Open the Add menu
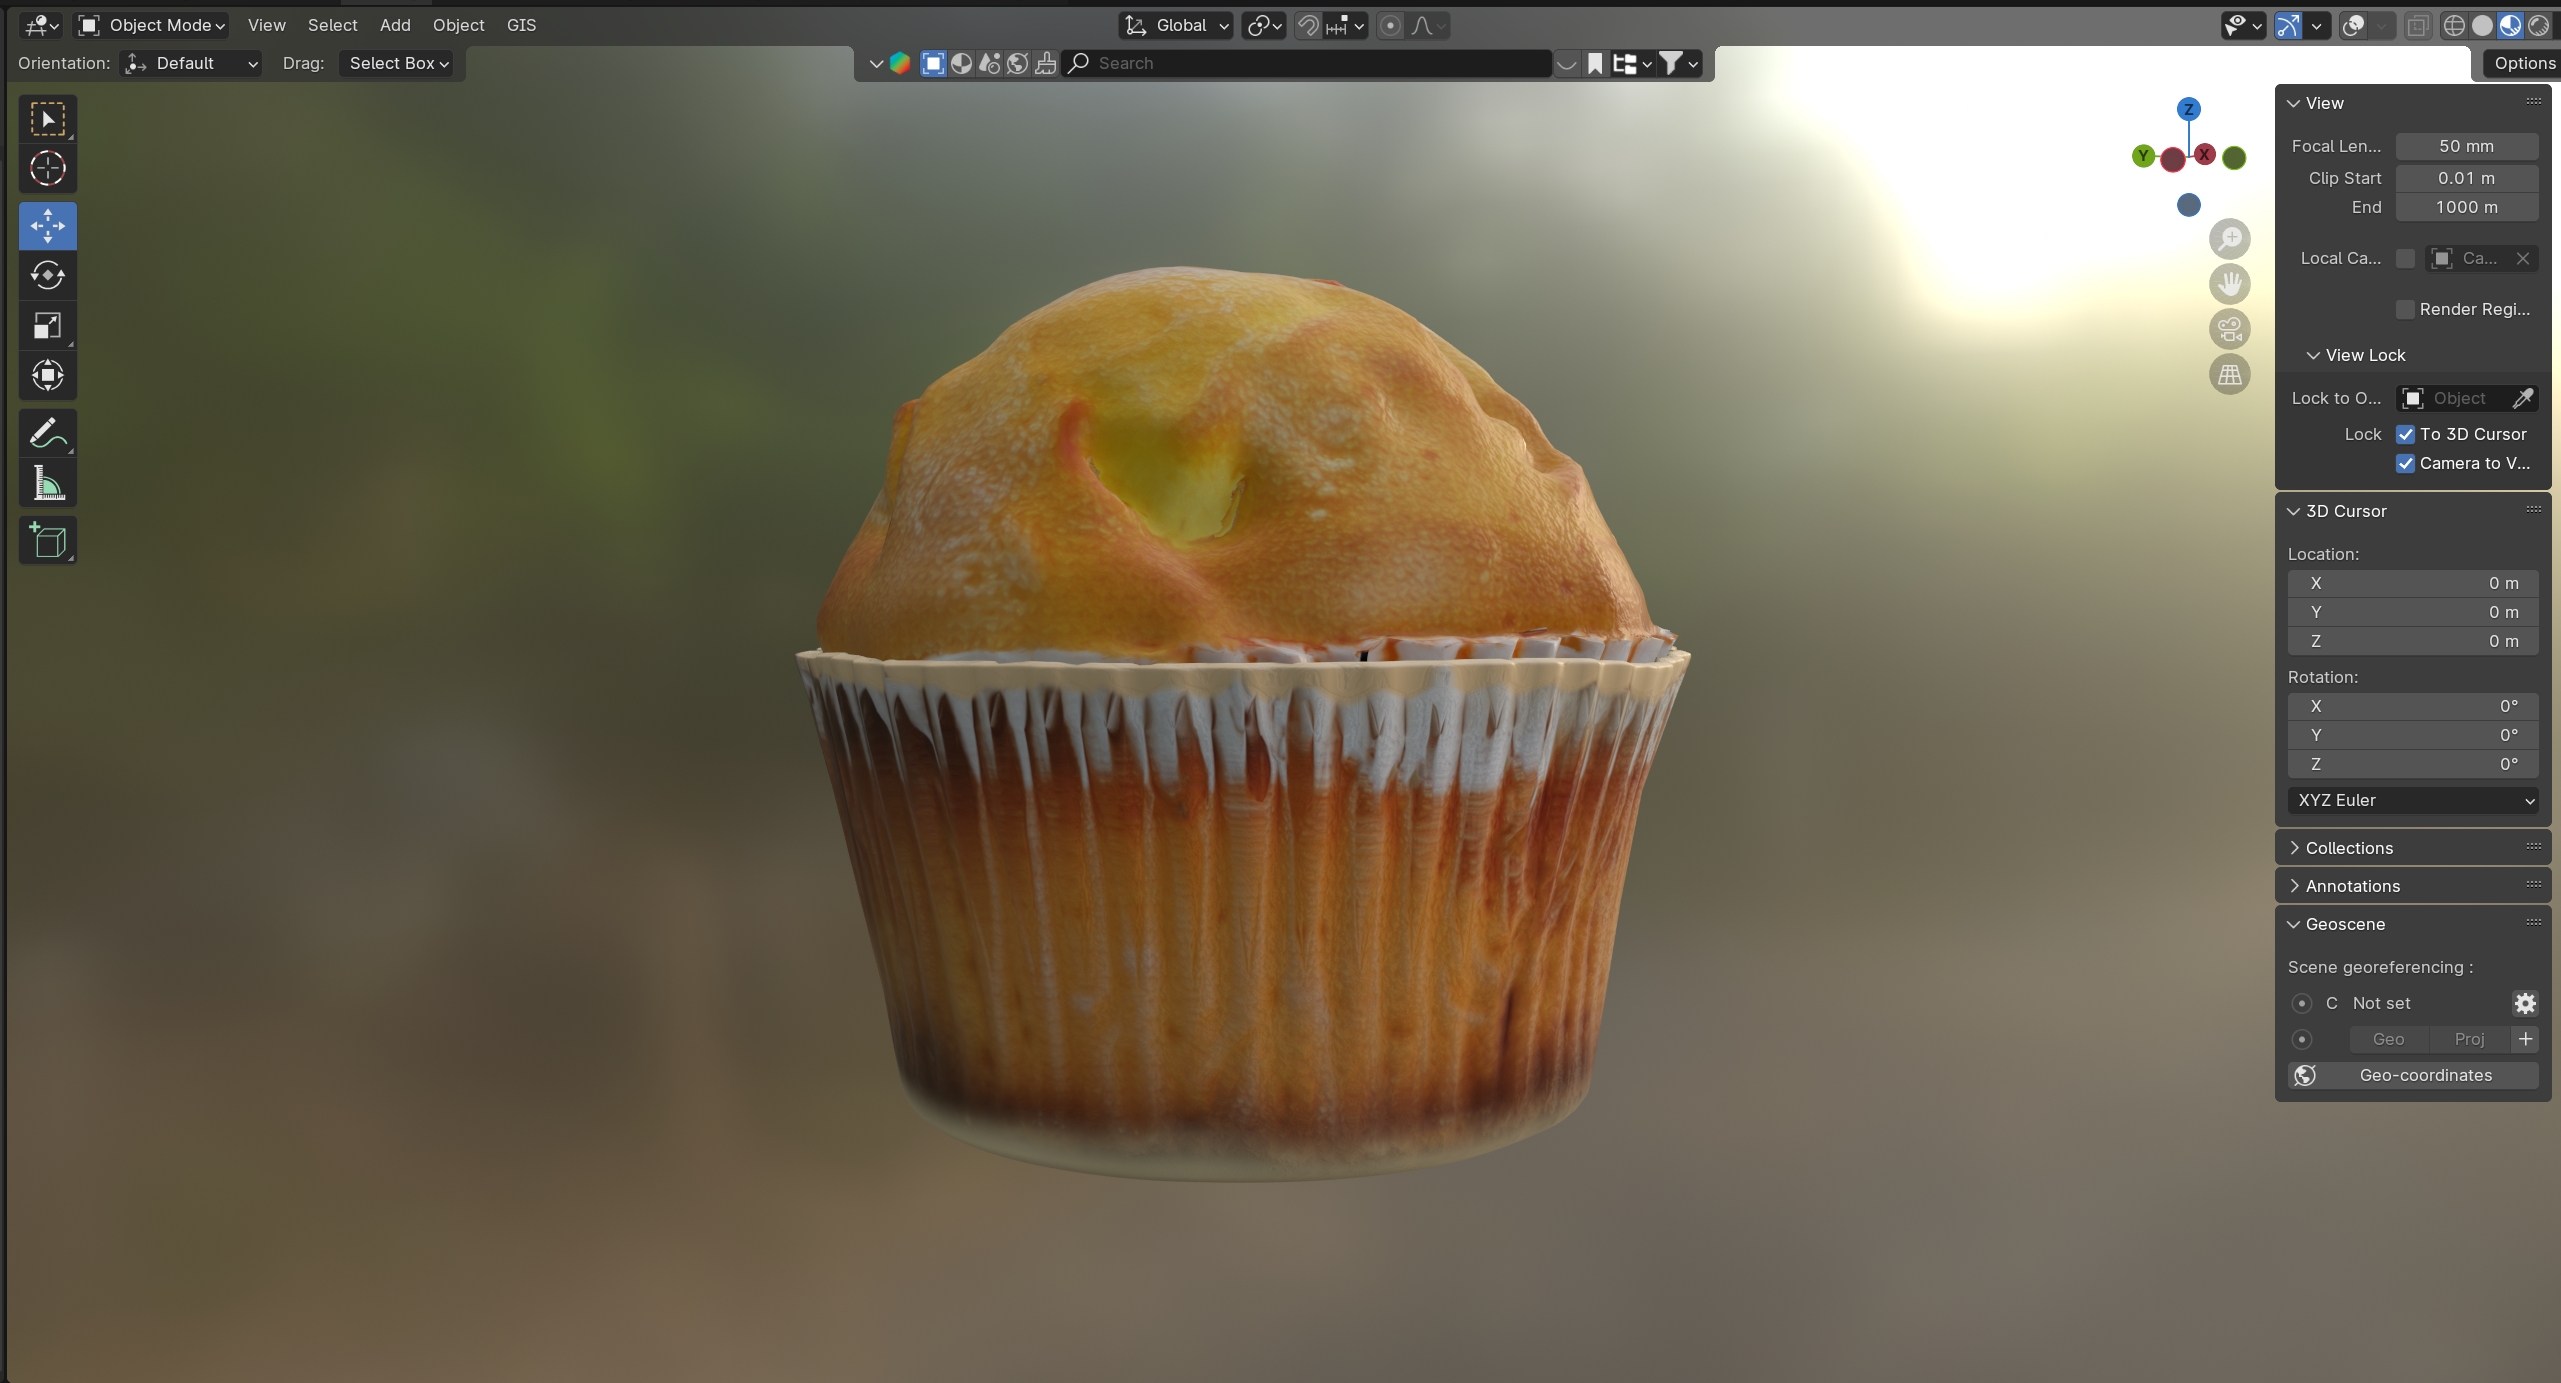 (x=394, y=25)
